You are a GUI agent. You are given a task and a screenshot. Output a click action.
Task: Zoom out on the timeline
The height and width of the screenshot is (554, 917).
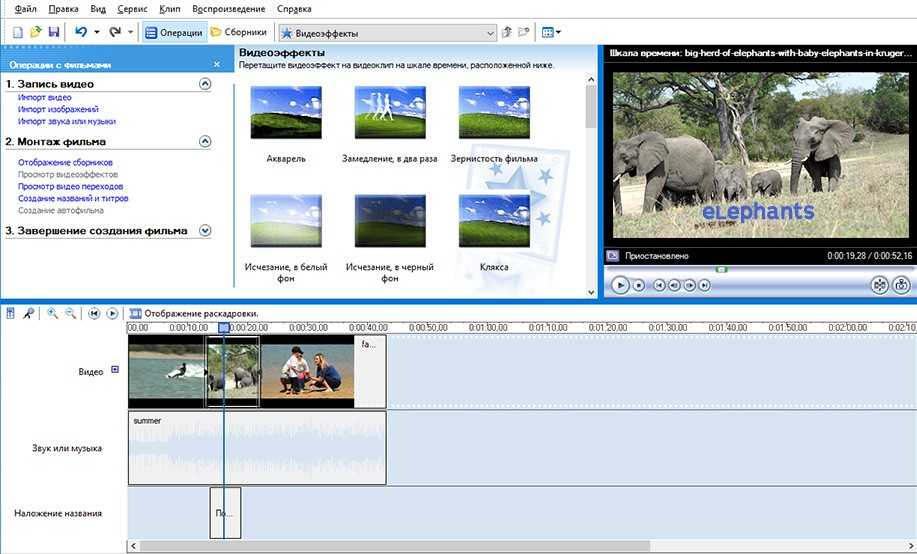pos(71,314)
